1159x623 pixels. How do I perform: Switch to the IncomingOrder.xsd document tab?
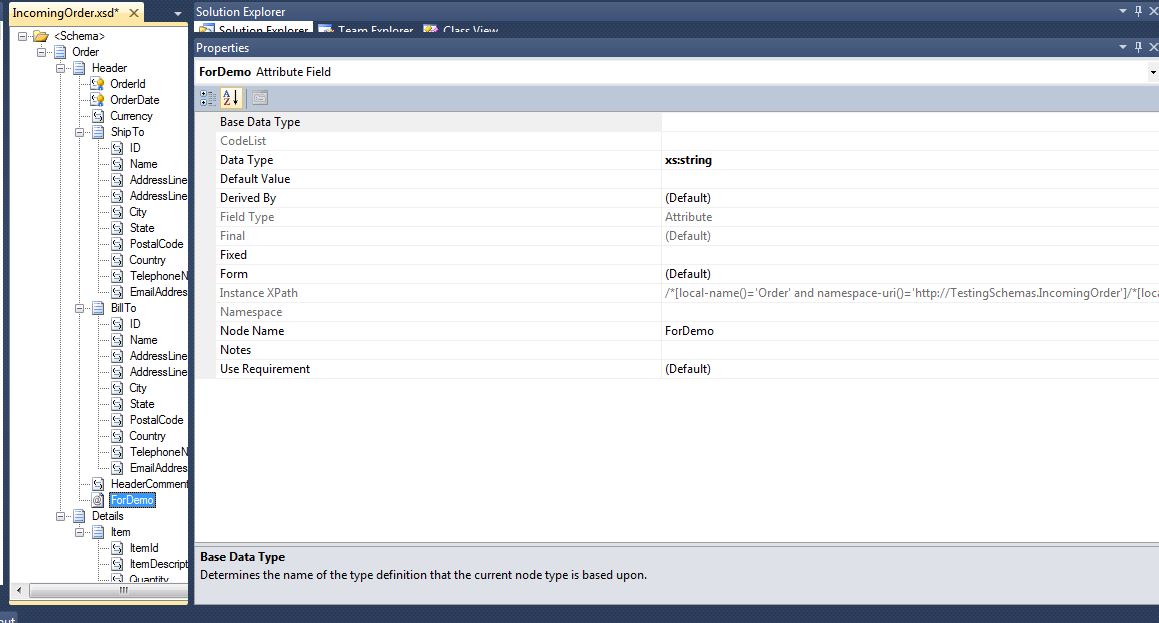click(x=66, y=13)
